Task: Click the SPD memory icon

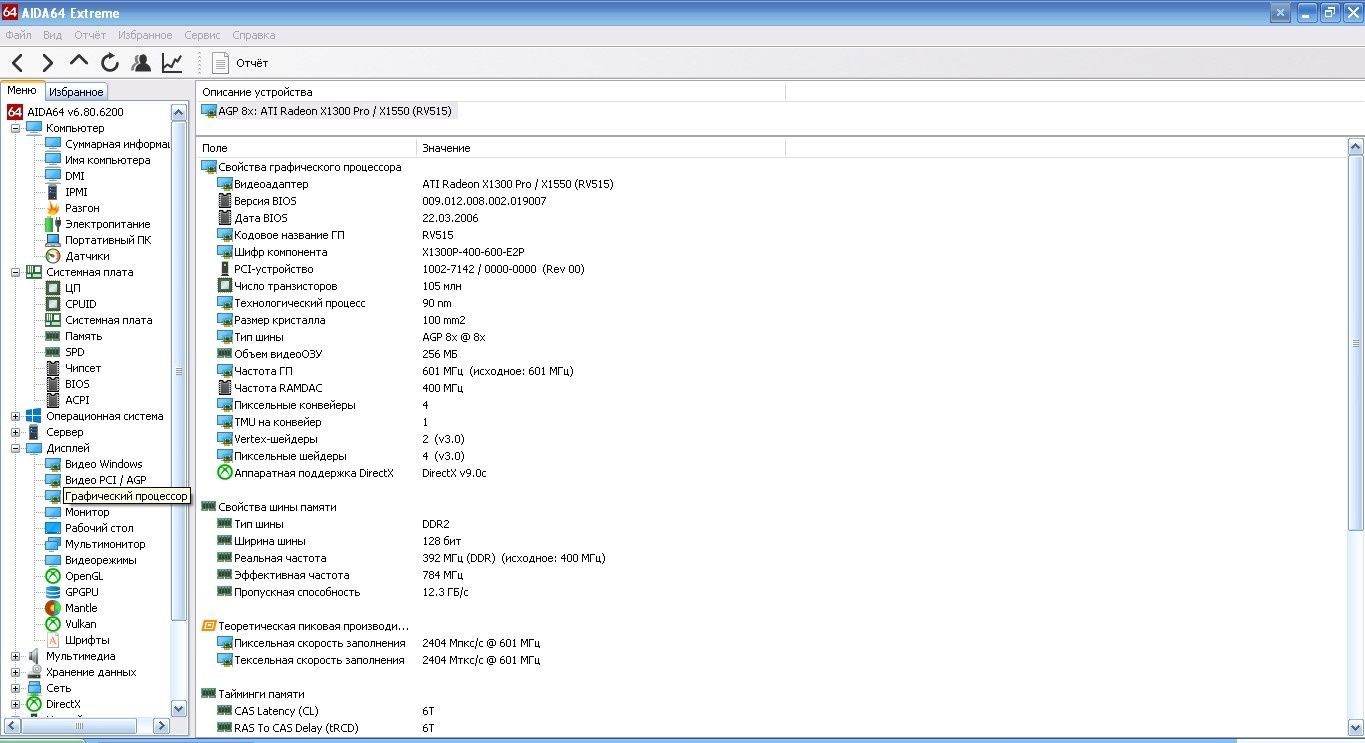Action: [x=53, y=352]
